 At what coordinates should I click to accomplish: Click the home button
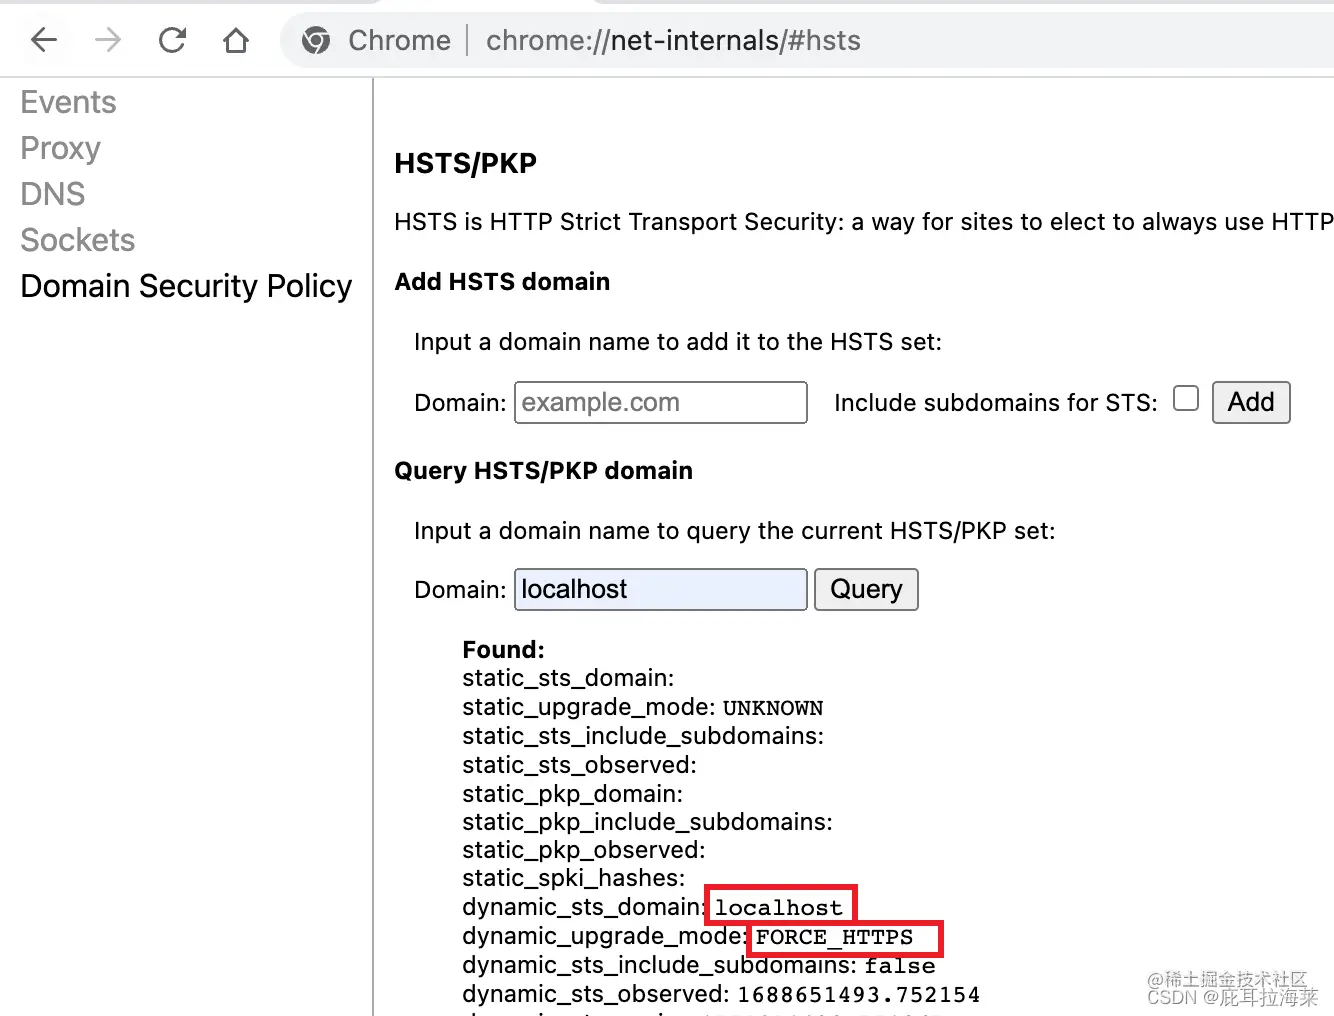(236, 40)
